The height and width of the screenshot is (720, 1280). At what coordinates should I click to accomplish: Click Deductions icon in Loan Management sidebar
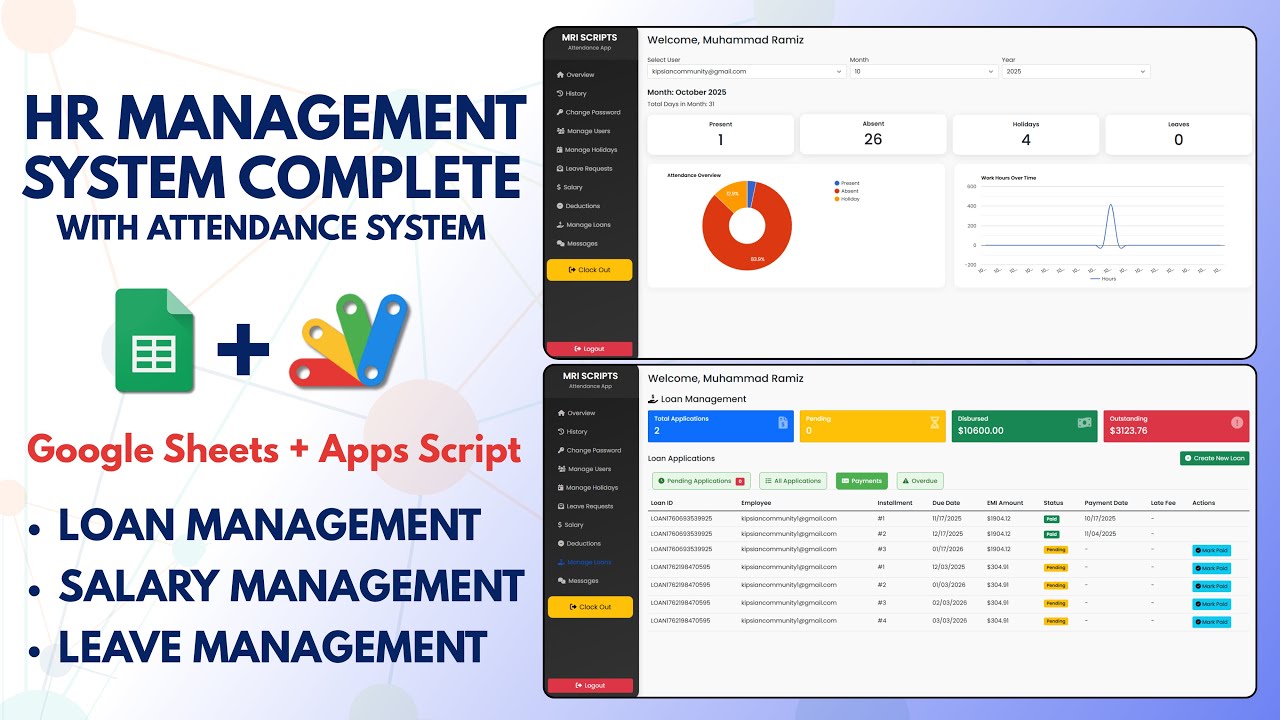click(x=561, y=543)
